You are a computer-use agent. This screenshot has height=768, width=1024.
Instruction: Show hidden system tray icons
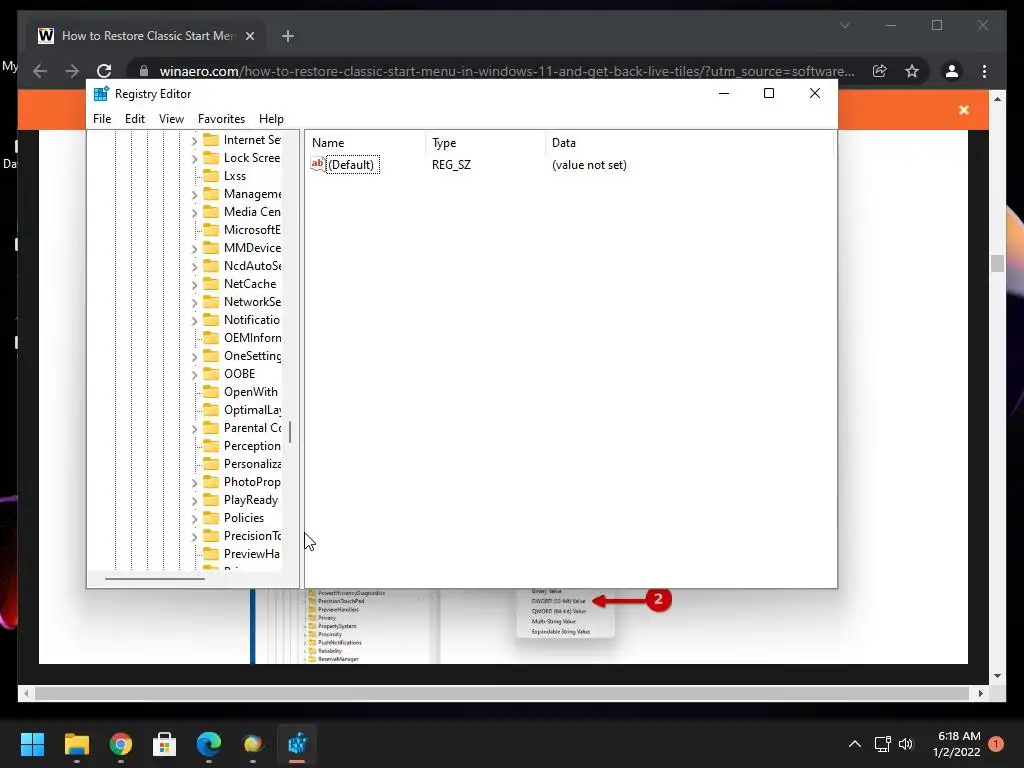(855, 744)
